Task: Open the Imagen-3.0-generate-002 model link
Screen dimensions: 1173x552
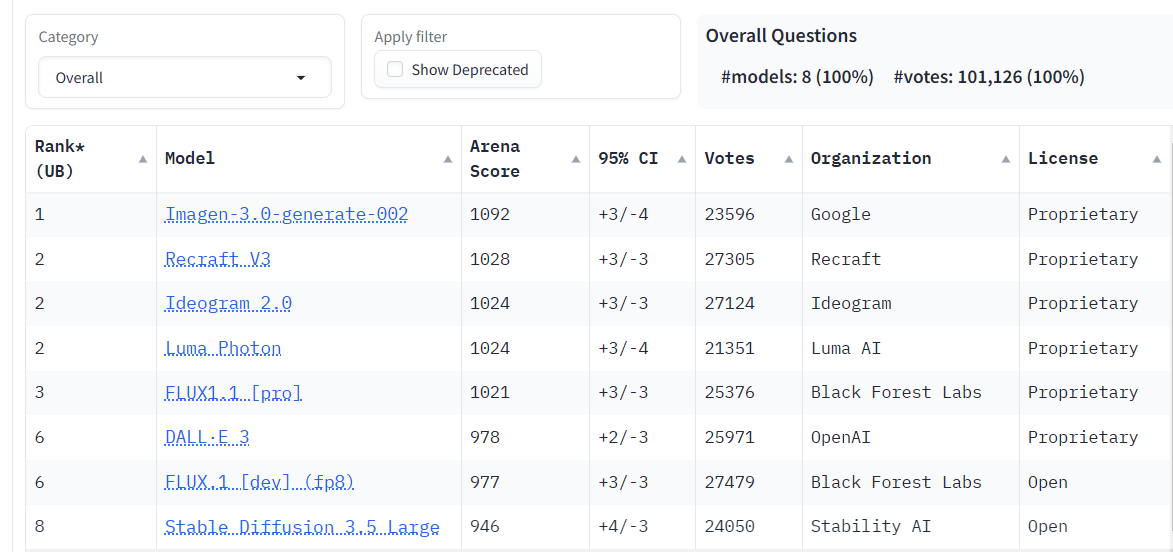Action: pyautogui.click(x=287, y=215)
